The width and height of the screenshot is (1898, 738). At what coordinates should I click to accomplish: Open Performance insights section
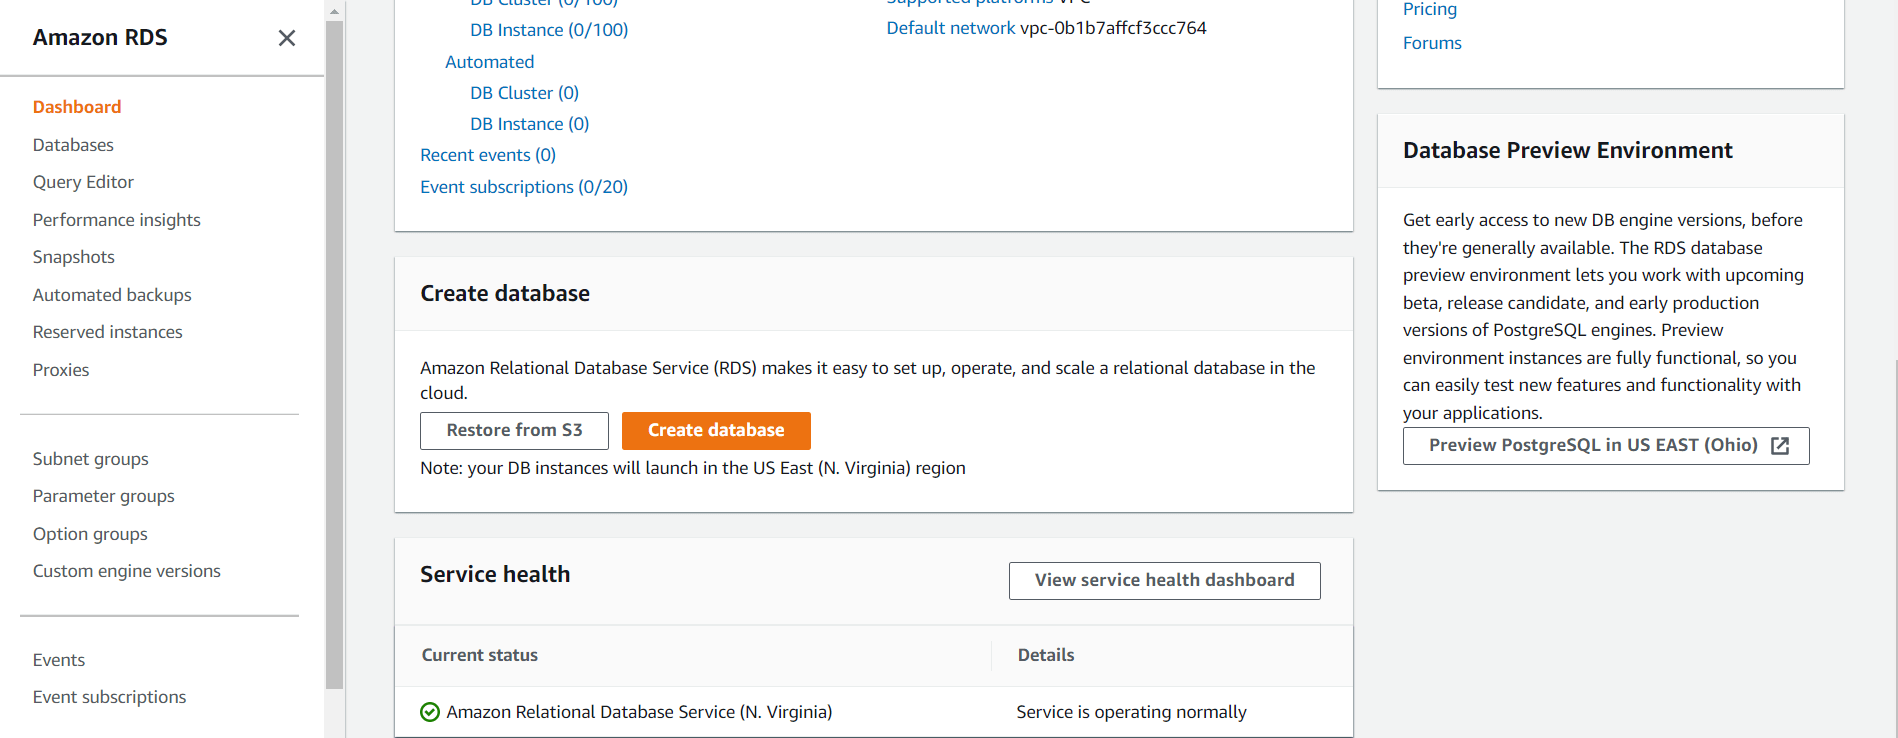tap(116, 220)
